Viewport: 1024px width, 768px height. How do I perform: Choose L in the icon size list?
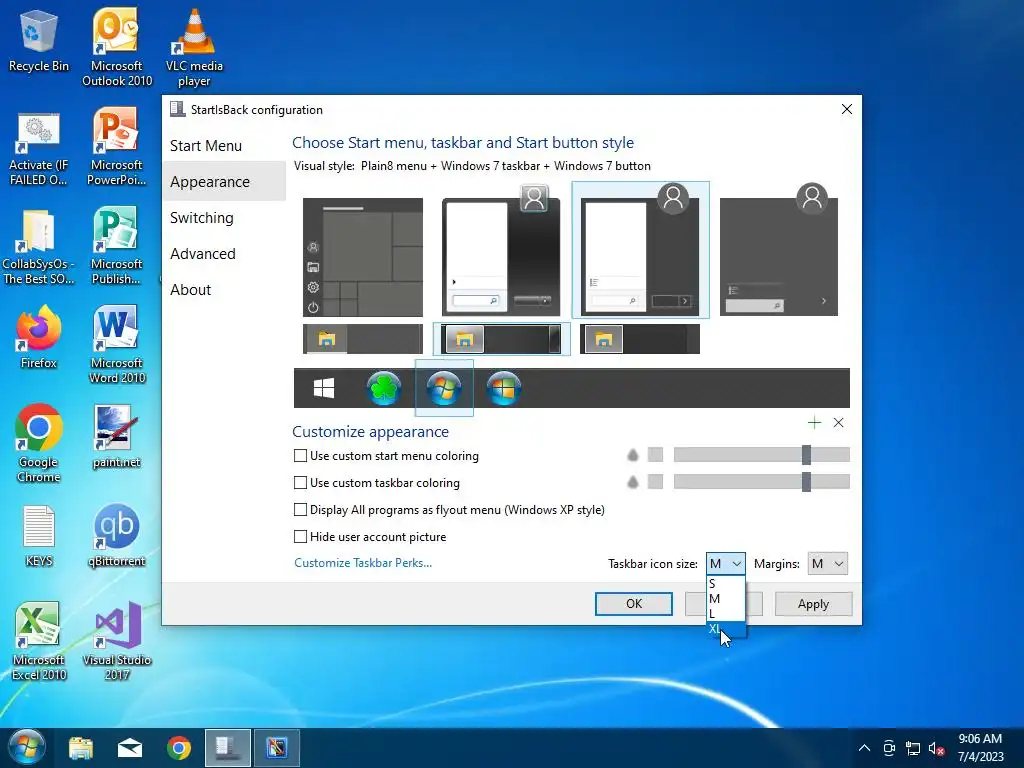(x=726, y=613)
